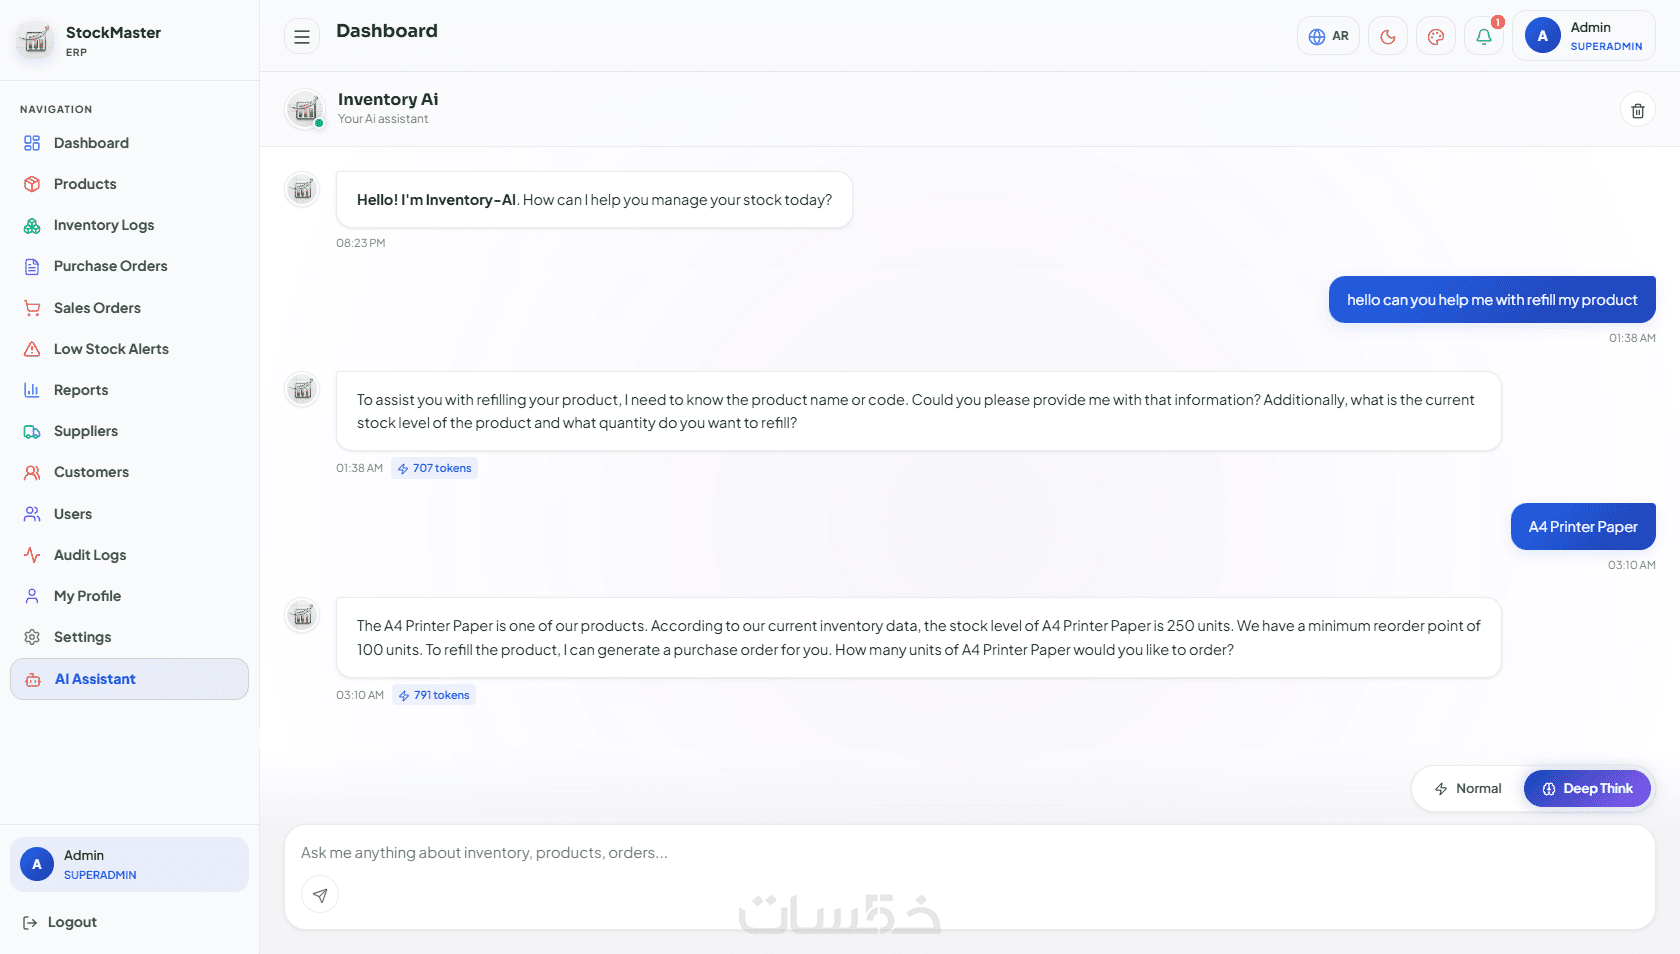The height and width of the screenshot is (954, 1680).
Task: Select Normal response mode
Action: point(1468,789)
